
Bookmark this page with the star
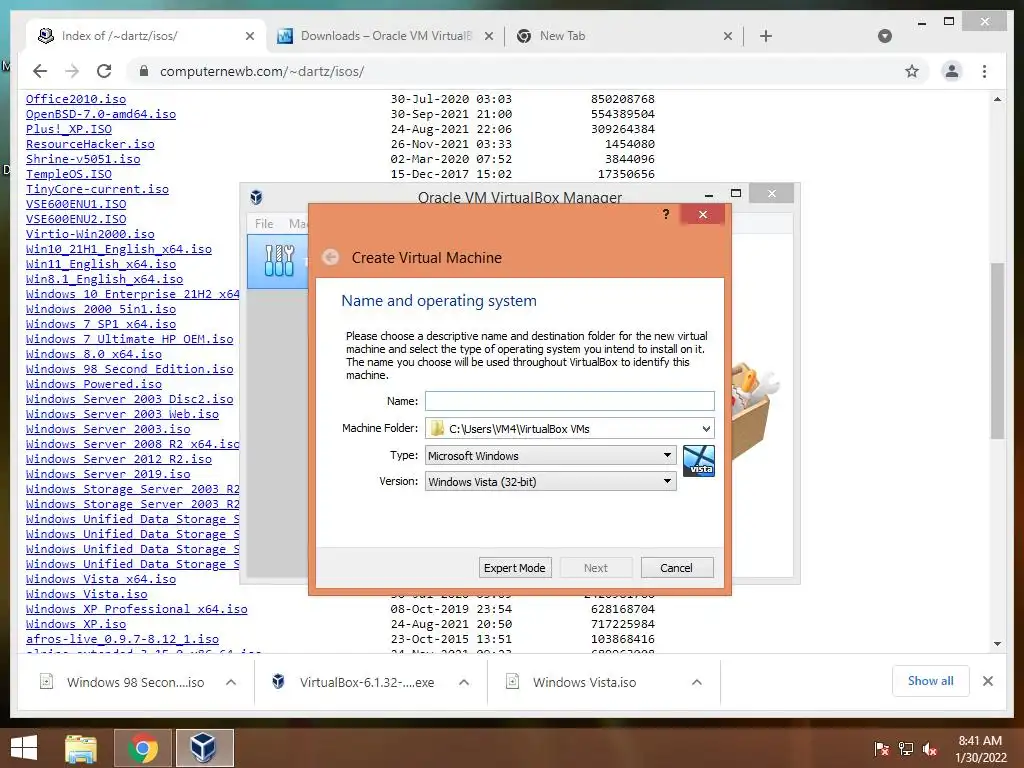point(912,71)
